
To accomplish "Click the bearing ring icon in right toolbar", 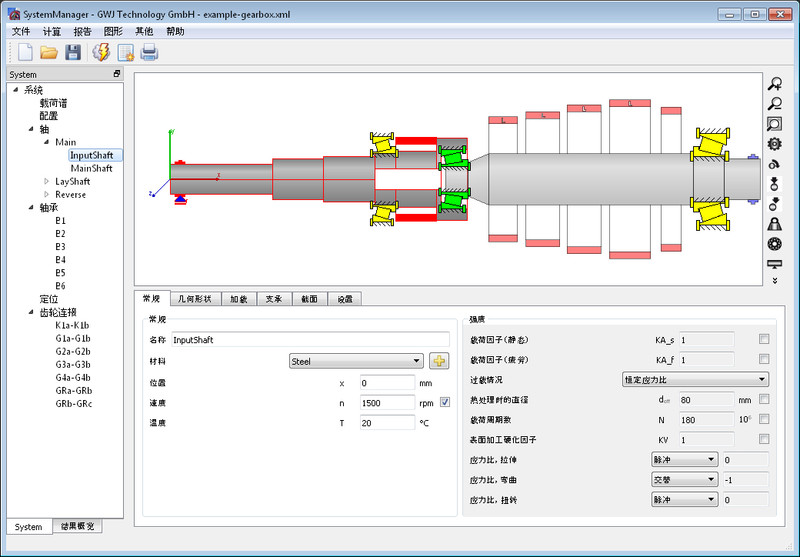I will tap(774, 244).
